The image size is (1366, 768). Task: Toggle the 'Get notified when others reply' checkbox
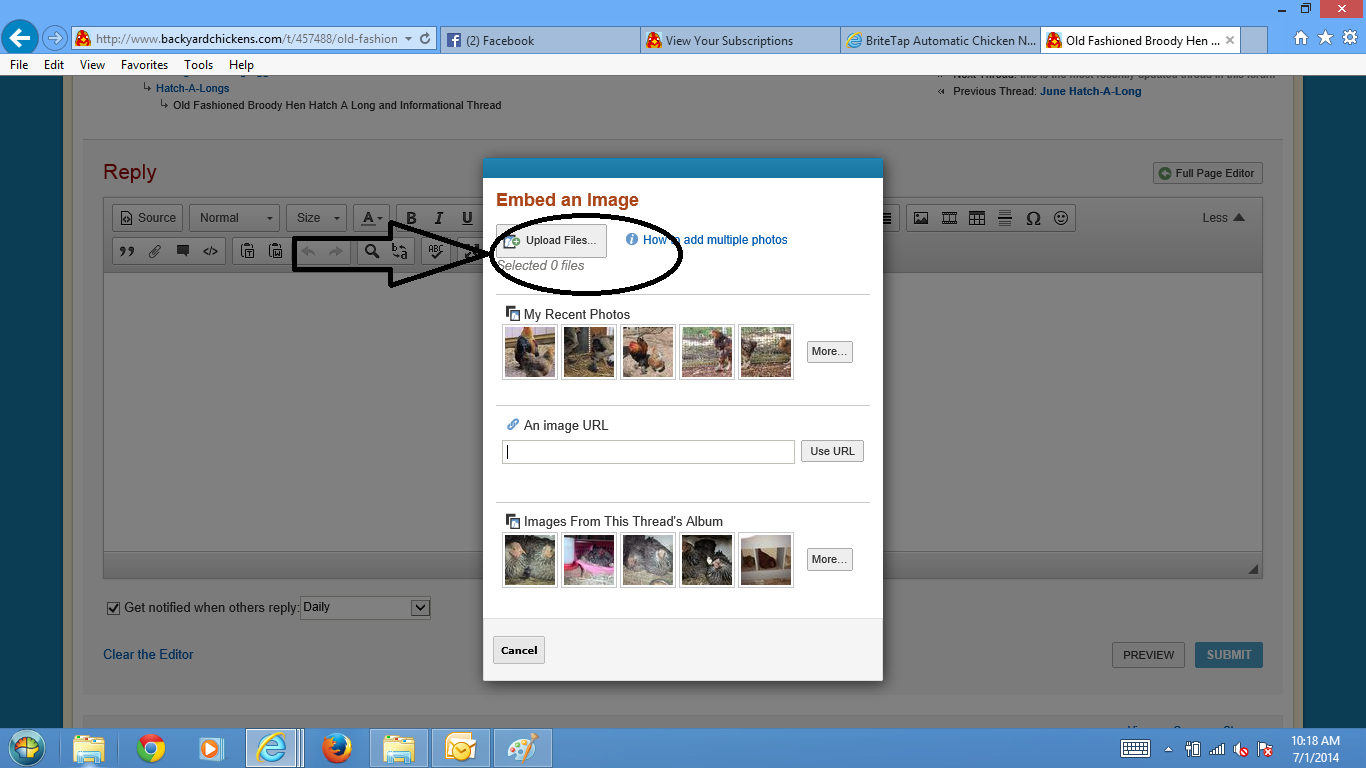(x=114, y=607)
